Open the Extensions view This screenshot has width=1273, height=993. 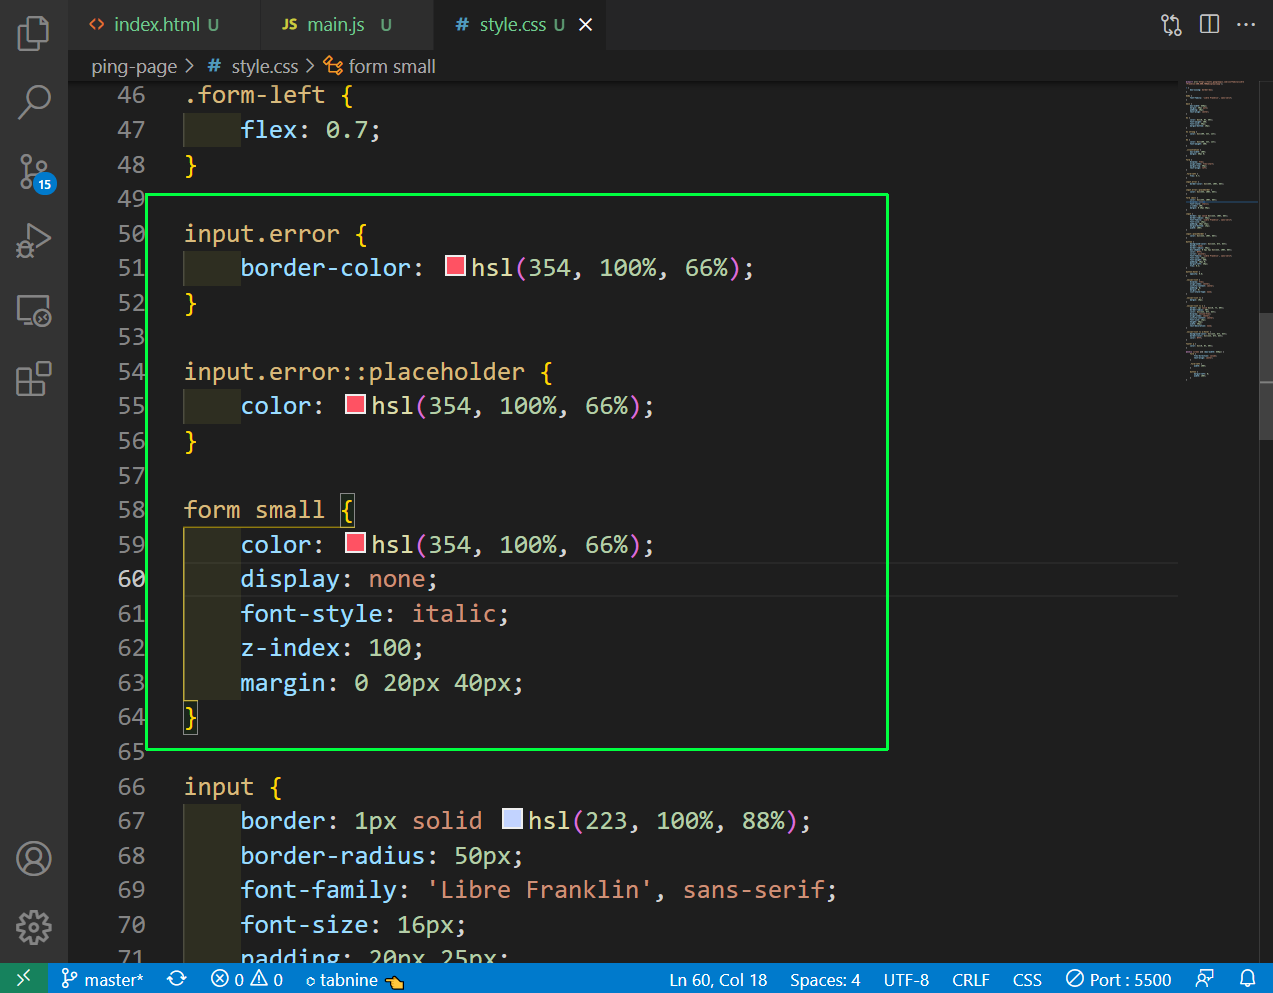(34, 379)
